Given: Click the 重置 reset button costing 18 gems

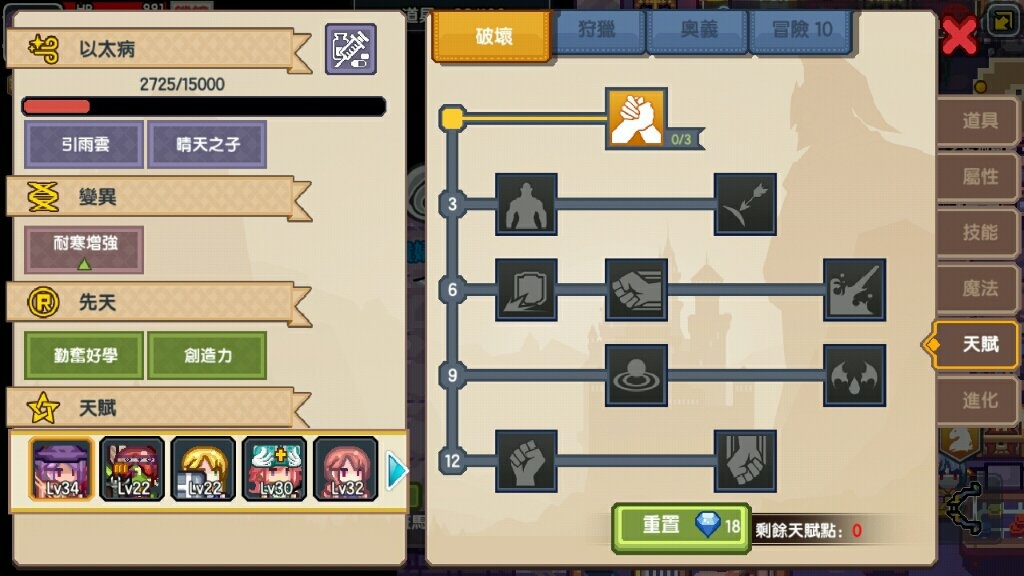Looking at the screenshot, I should point(681,526).
